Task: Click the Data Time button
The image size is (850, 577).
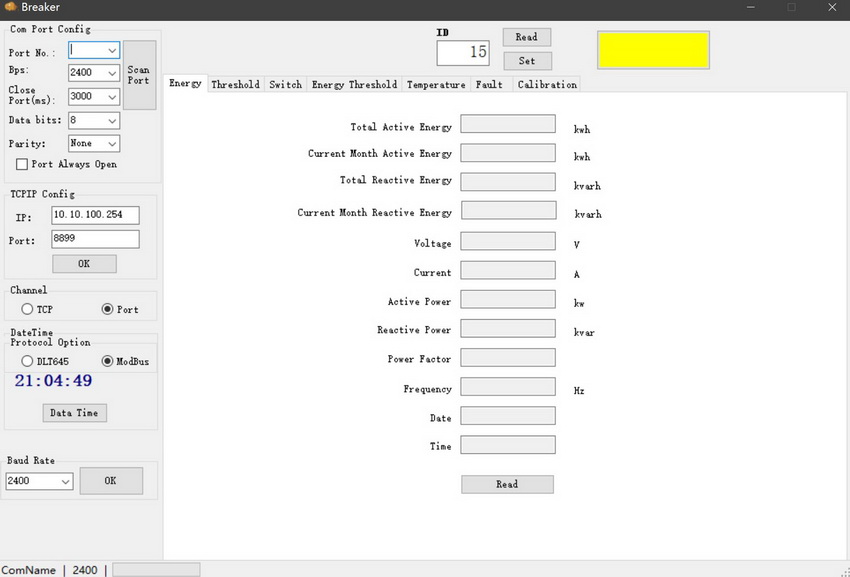Action: click(75, 413)
